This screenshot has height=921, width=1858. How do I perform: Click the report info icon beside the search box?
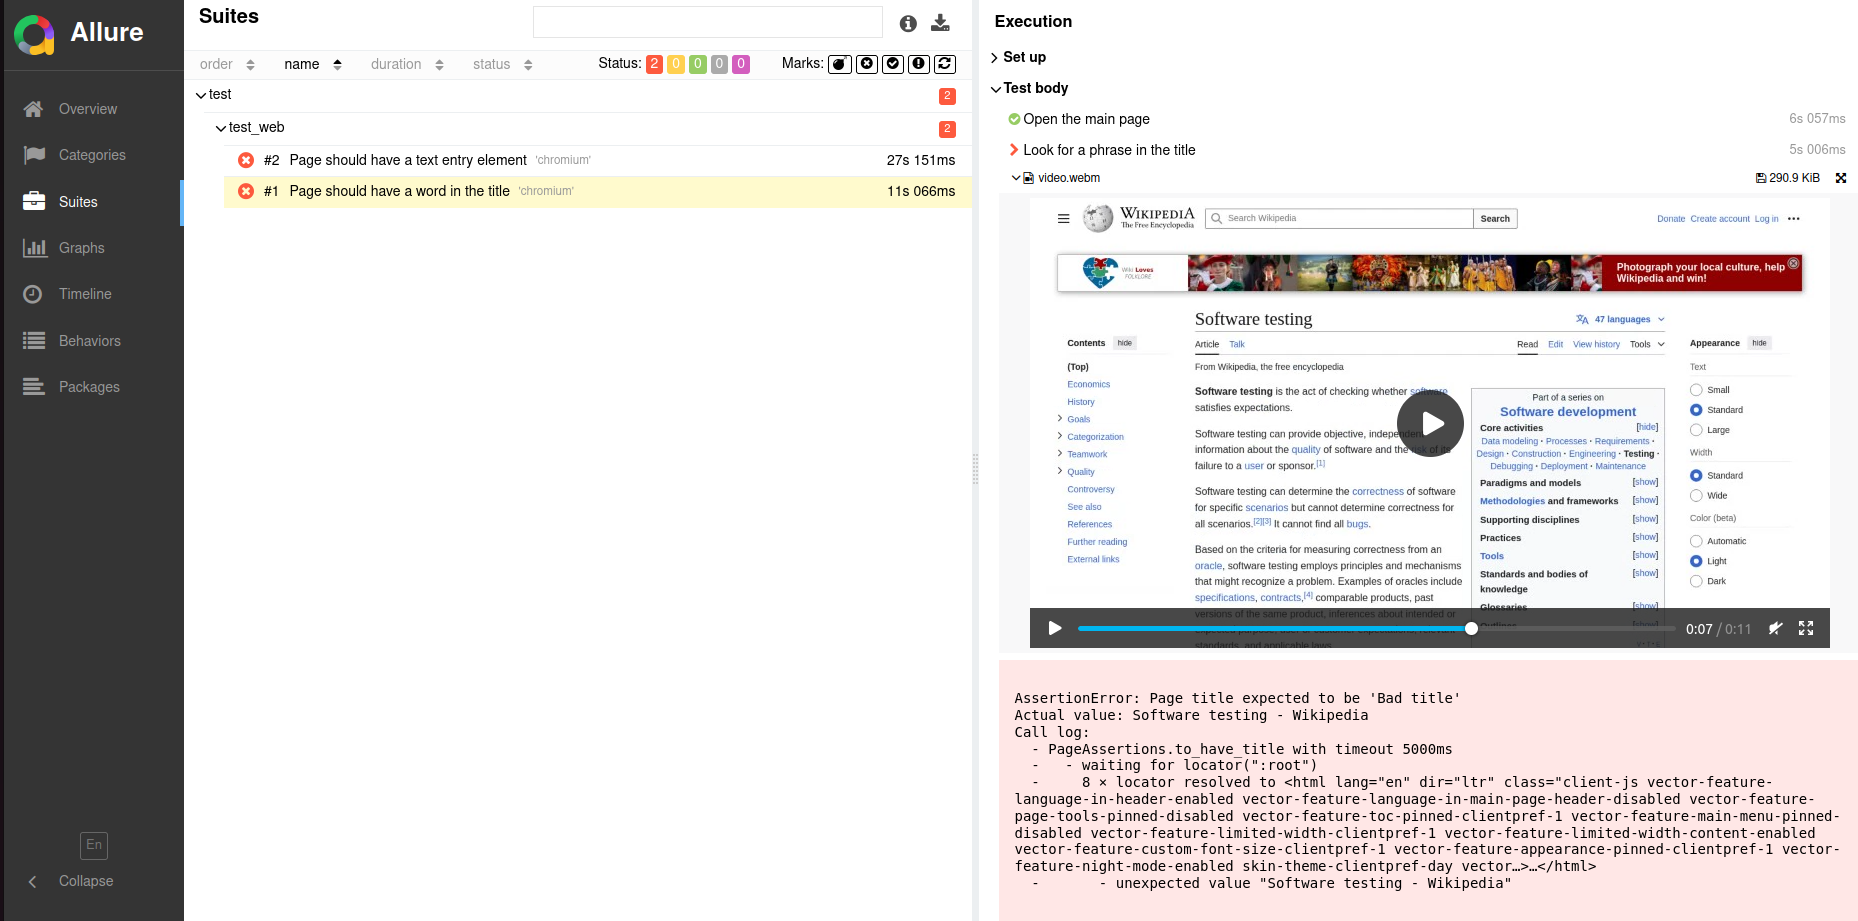coord(908,23)
